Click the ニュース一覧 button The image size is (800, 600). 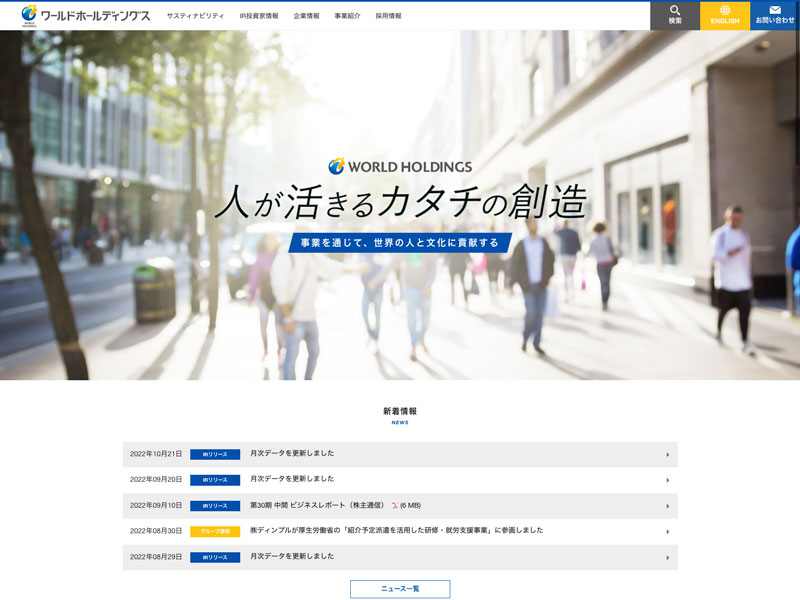[400, 589]
